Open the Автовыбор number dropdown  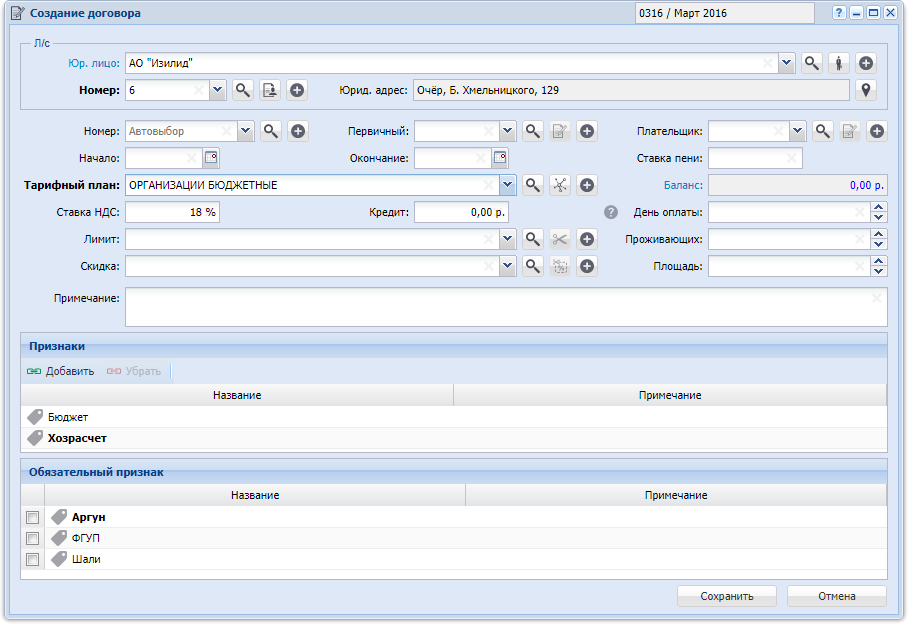[246, 131]
